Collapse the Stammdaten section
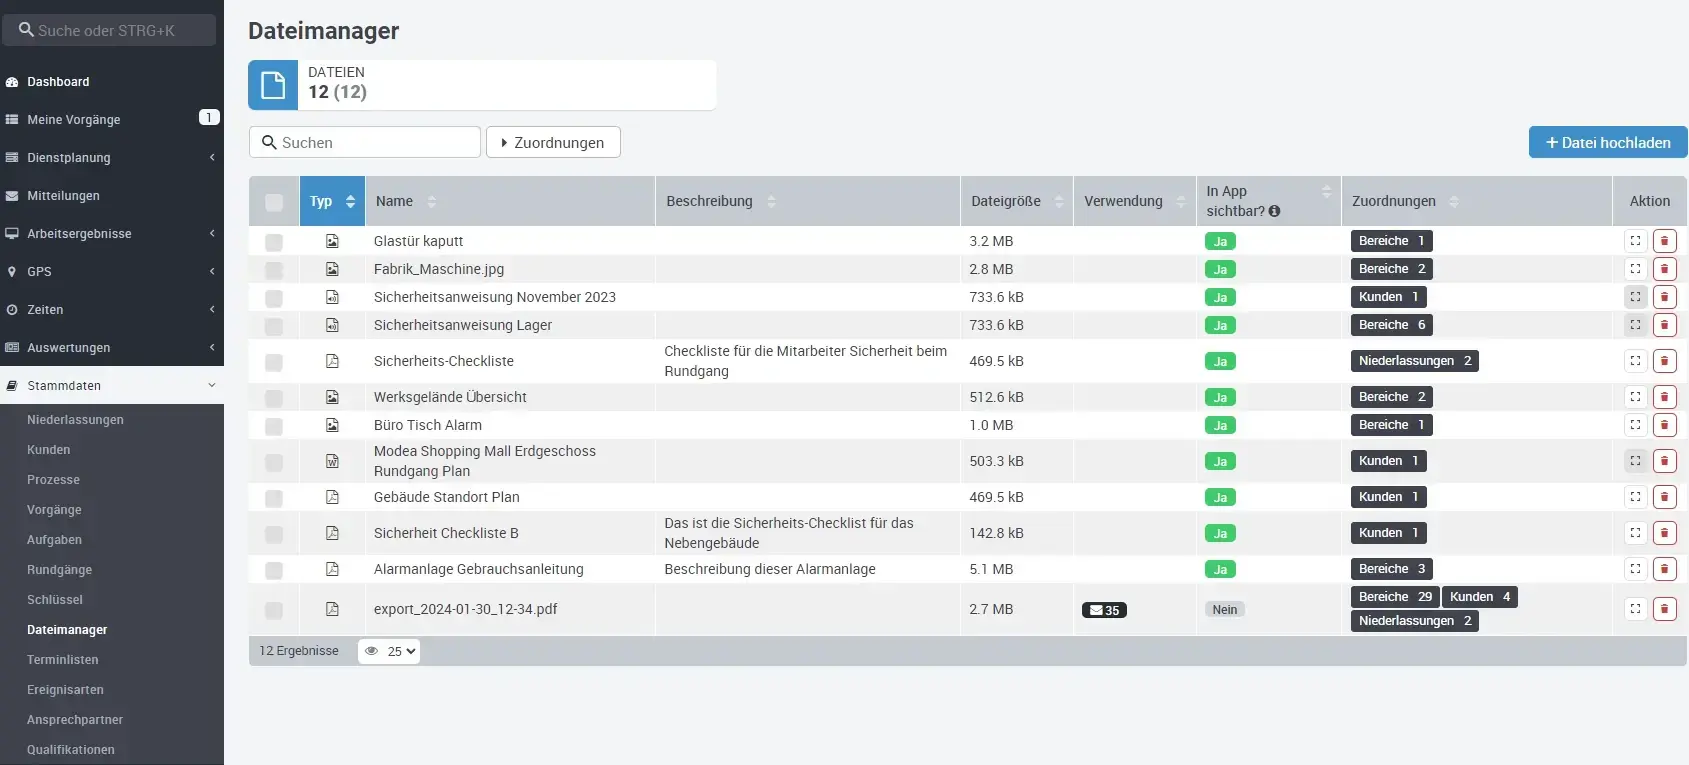1689x765 pixels. pyautogui.click(x=112, y=385)
